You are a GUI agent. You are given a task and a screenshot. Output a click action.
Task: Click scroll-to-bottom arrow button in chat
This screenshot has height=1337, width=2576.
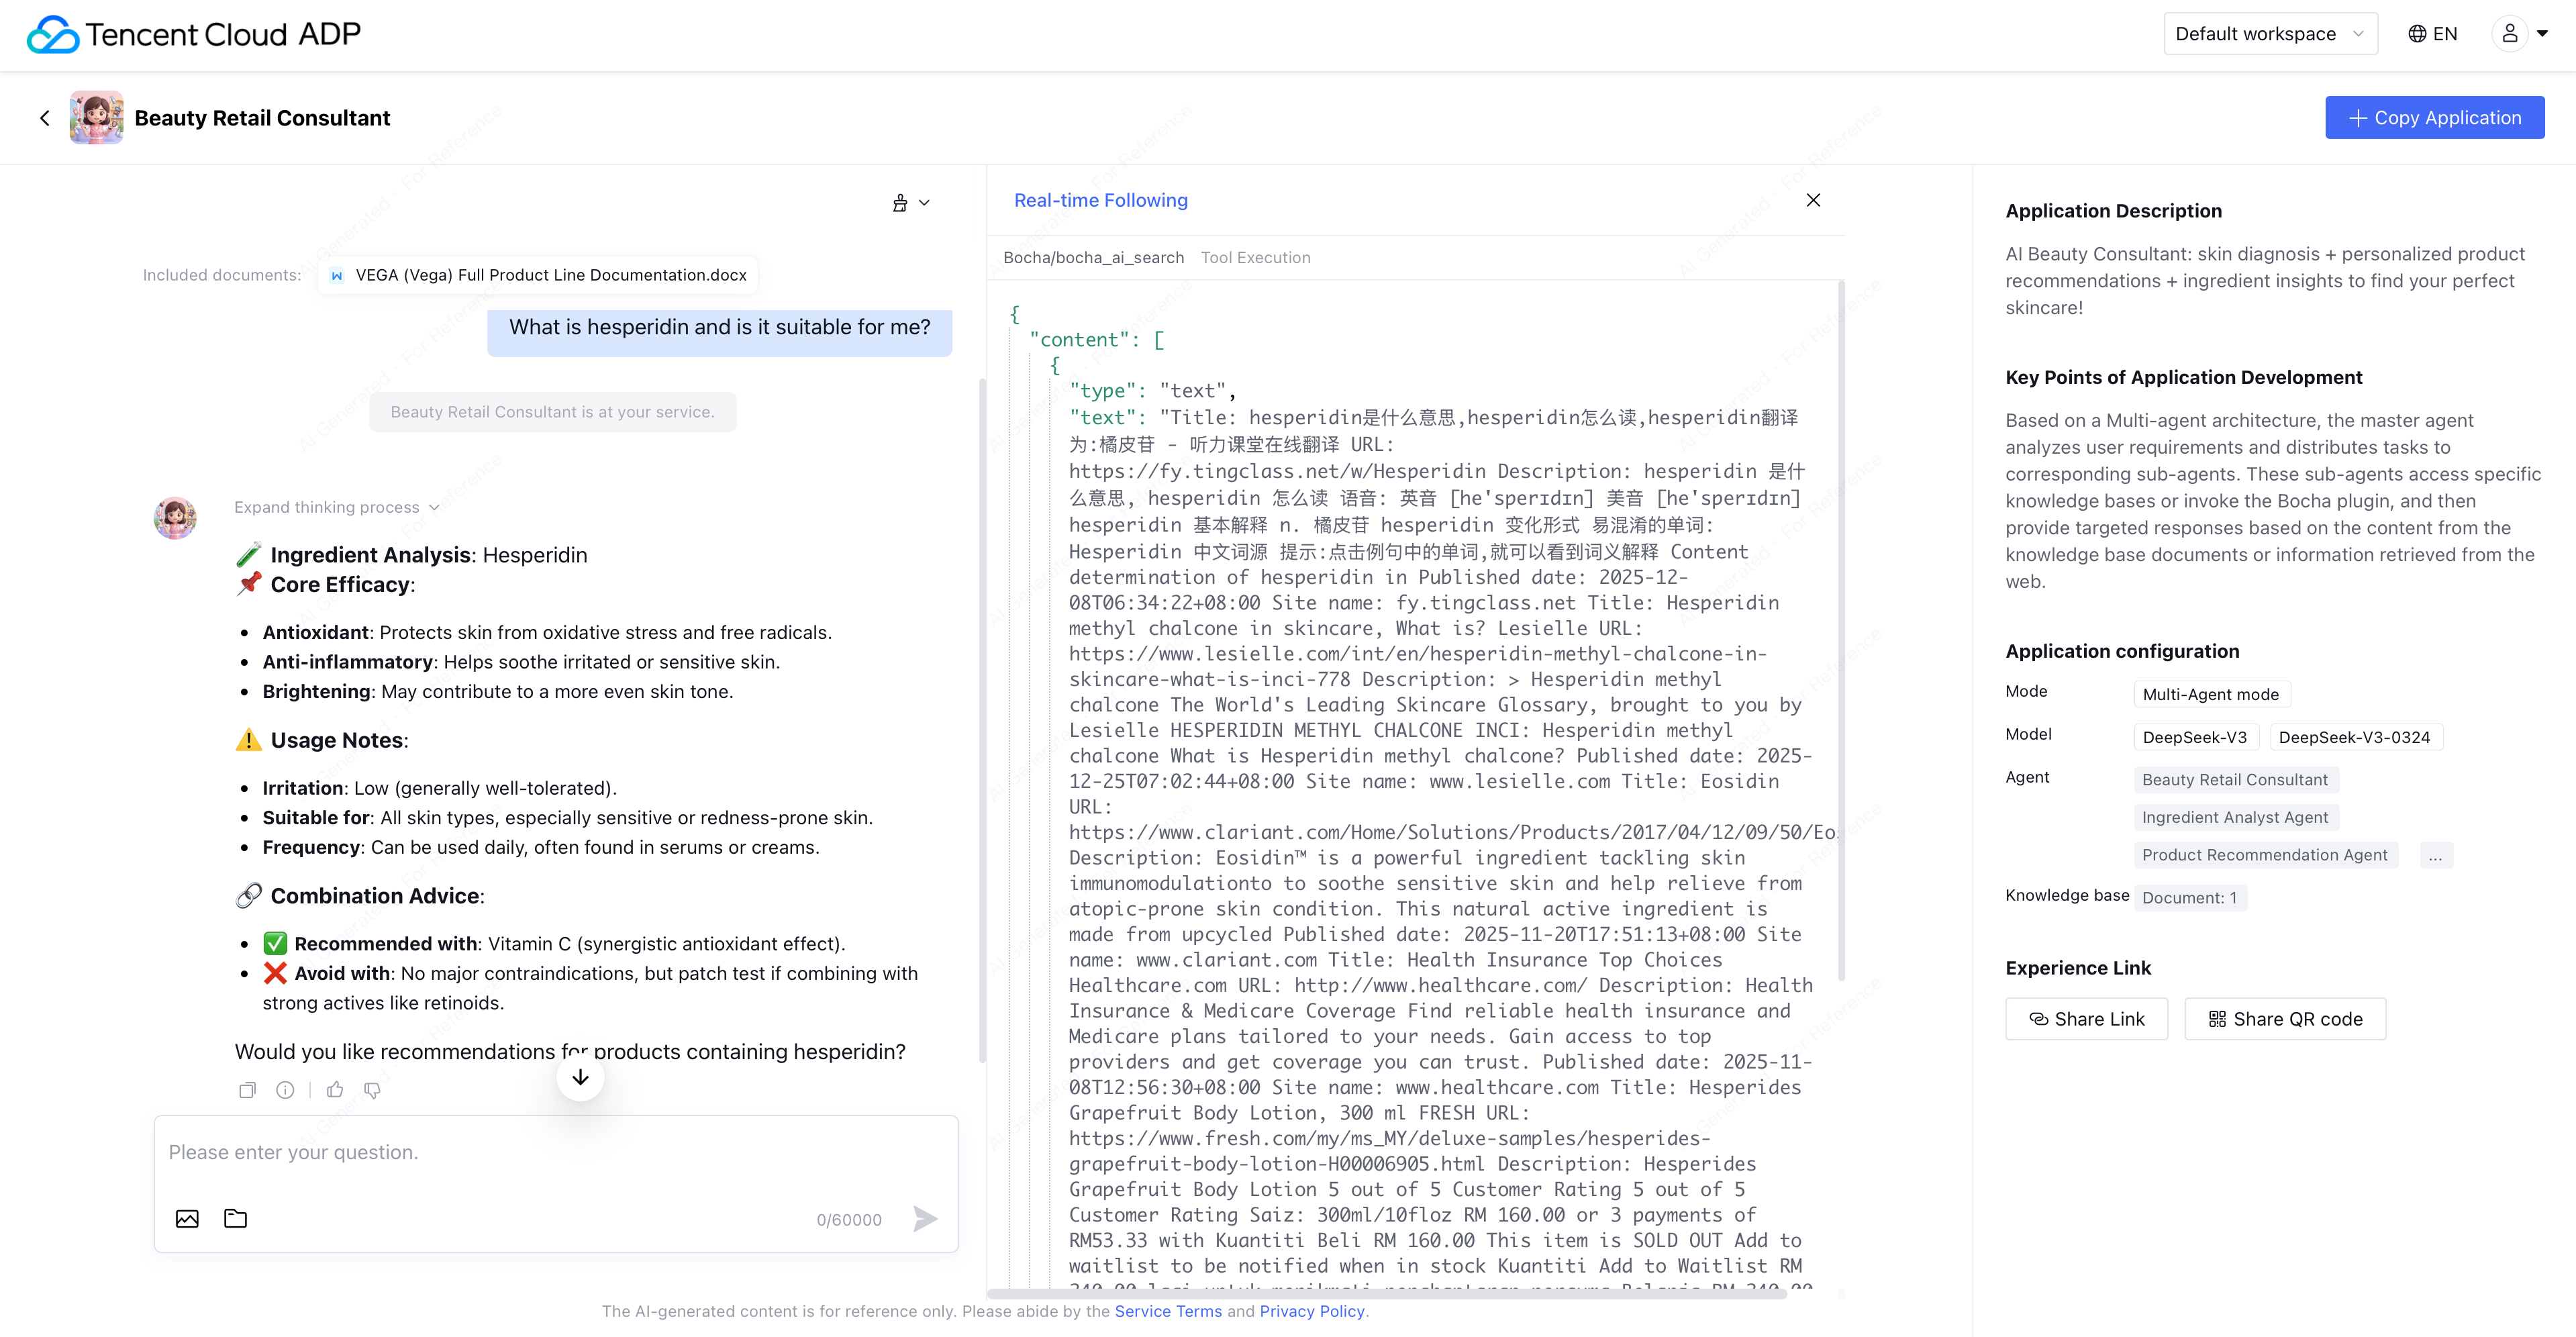(x=580, y=1078)
